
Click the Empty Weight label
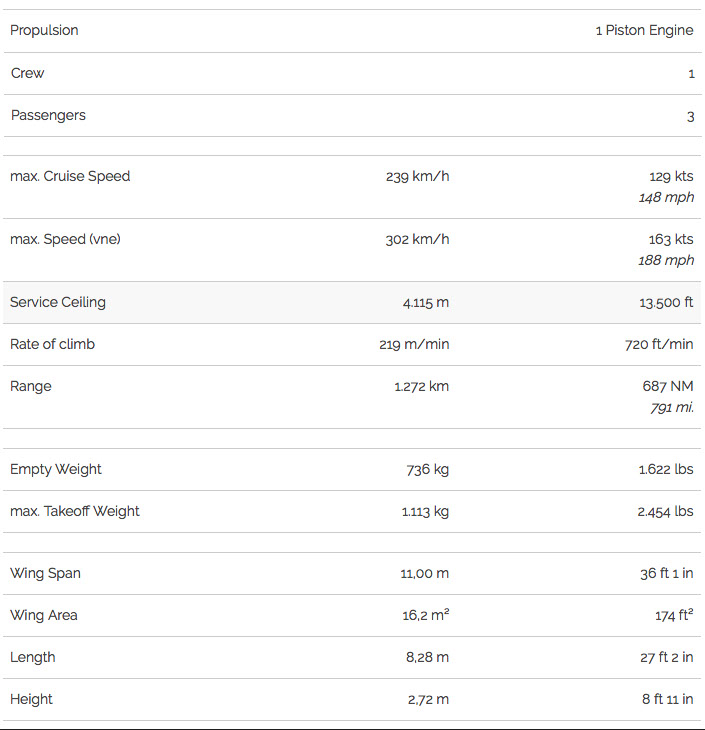point(56,469)
